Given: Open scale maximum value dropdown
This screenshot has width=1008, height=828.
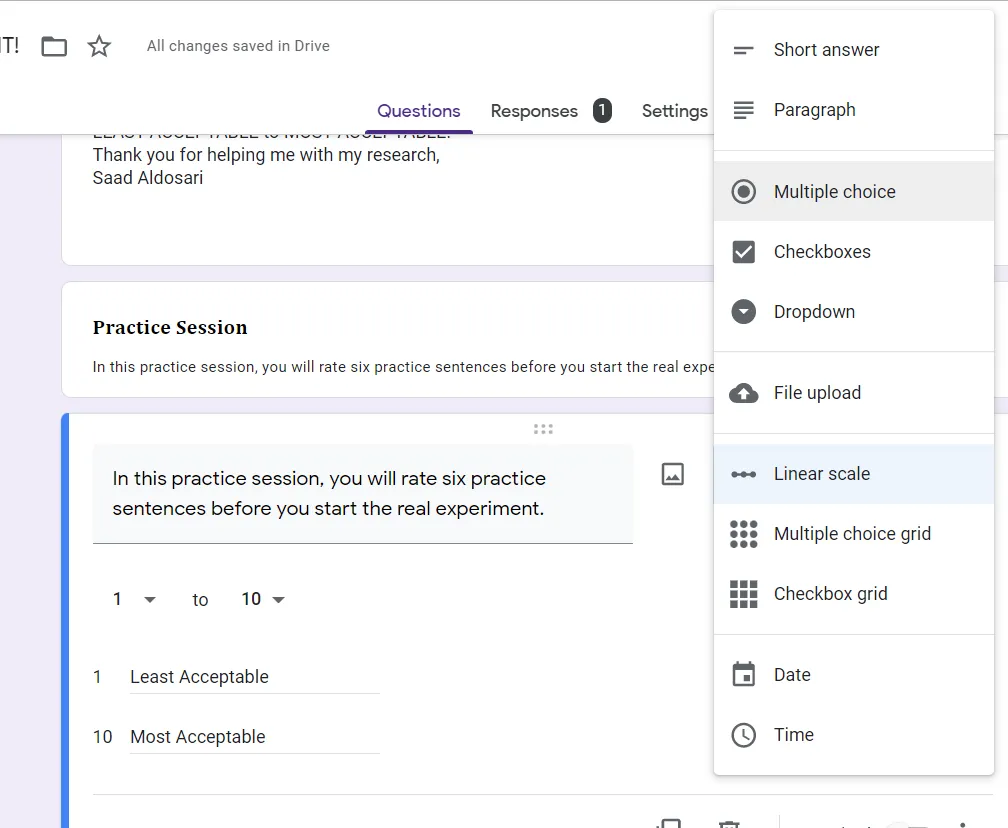Looking at the screenshot, I should click(264, 599).
